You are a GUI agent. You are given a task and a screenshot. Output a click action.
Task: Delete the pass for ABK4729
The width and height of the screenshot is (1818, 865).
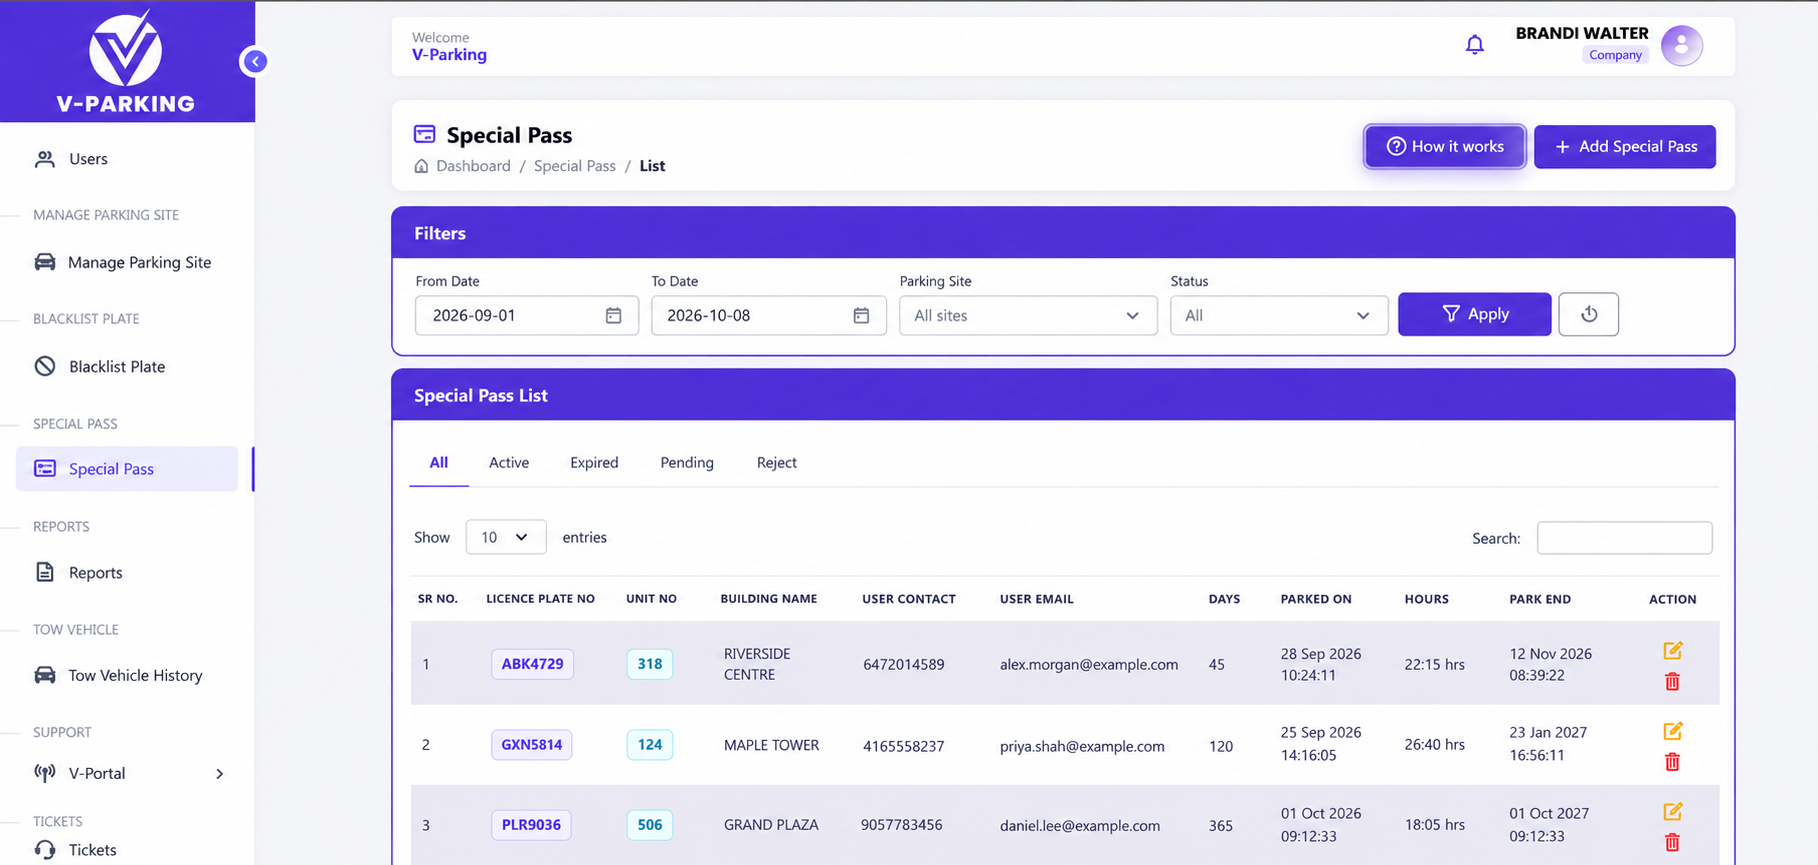[x=1672, y=682]
